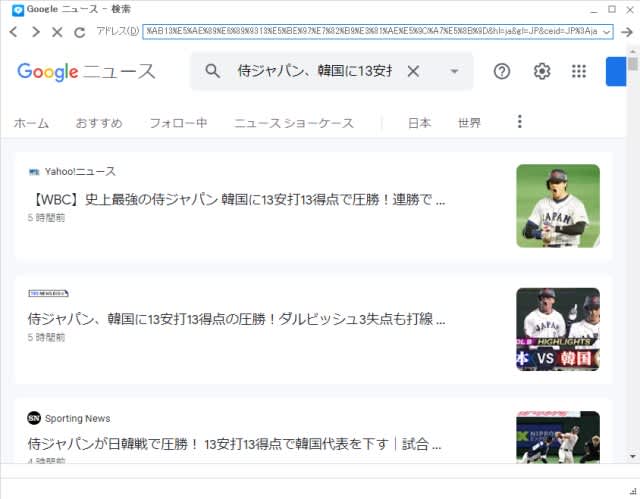
Task: Click the Japan batter thumbnail image
Action: pos(558,206)
